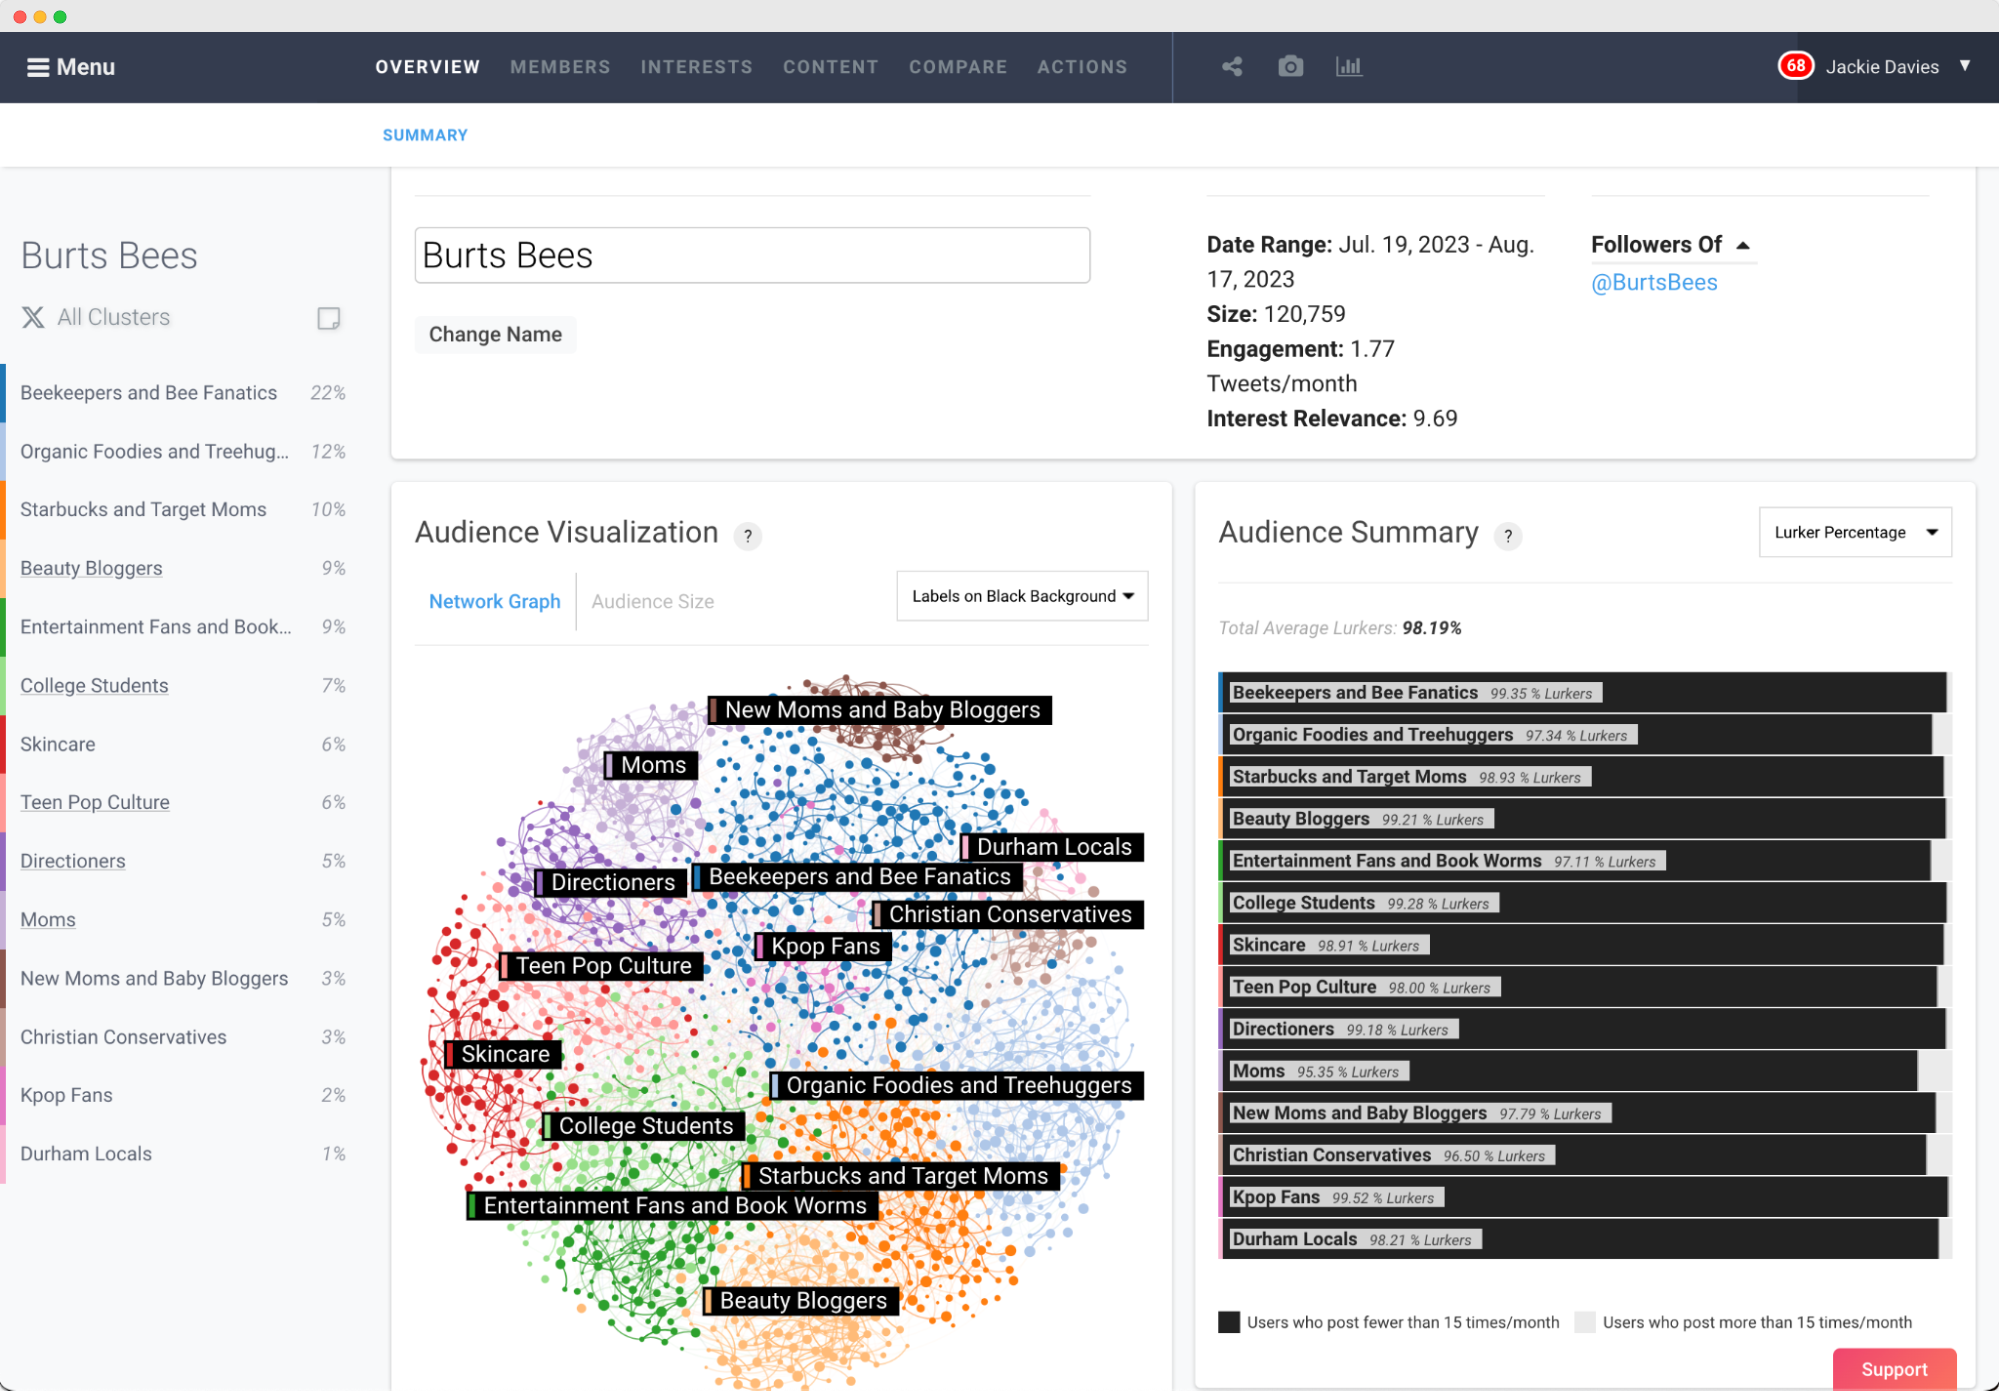
Task: Open the Audience Visualization help icon
Action: 747,536
